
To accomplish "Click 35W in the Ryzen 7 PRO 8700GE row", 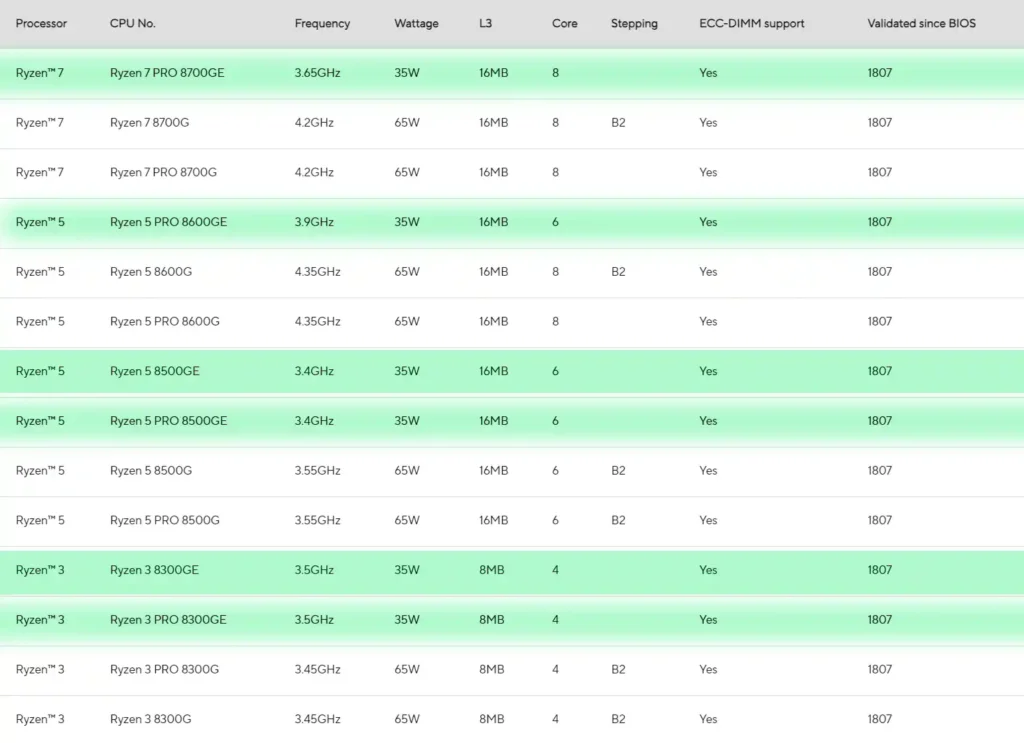I will 407,73.
